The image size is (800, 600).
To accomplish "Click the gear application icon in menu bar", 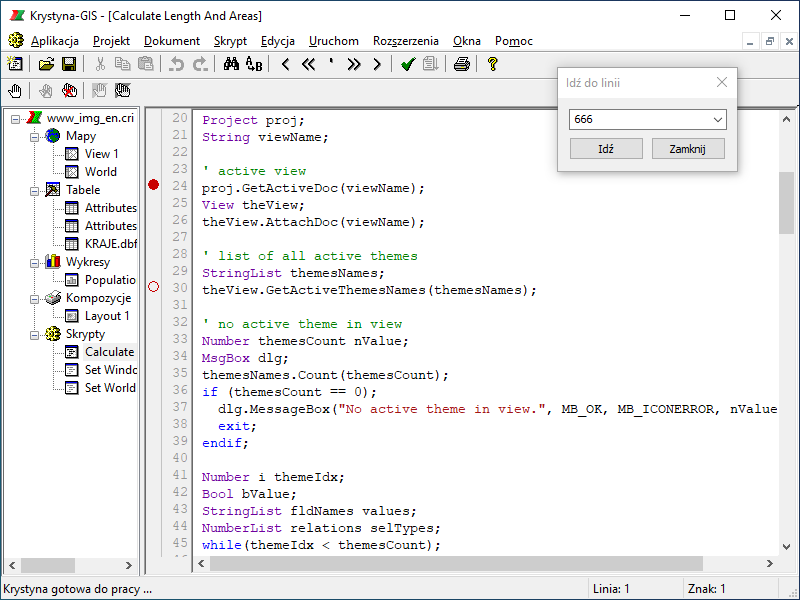I will coord(16,40).
